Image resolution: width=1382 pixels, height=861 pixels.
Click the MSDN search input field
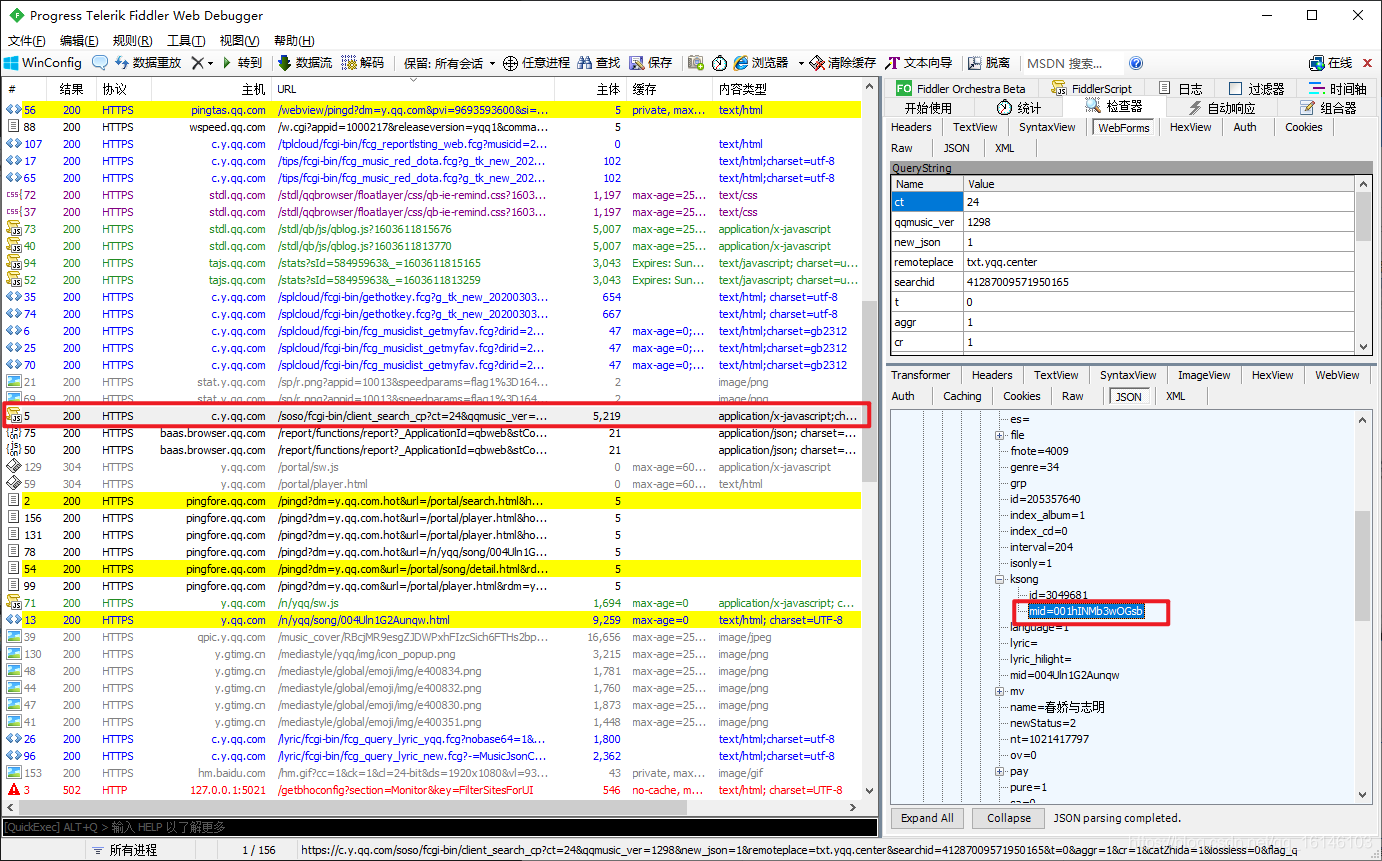[1073, 63]
